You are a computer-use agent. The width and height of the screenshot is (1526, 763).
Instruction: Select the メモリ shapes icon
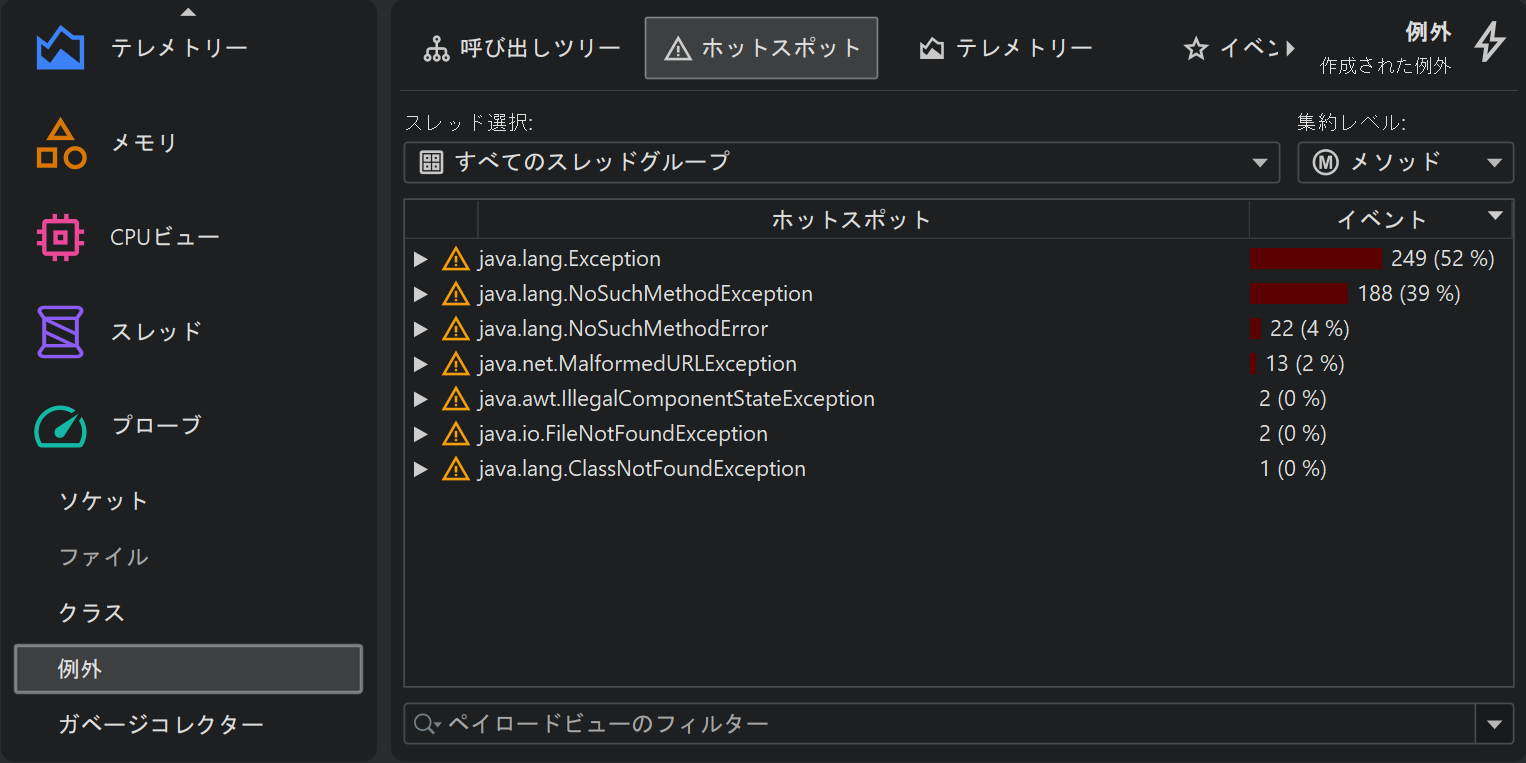point(60,143)
